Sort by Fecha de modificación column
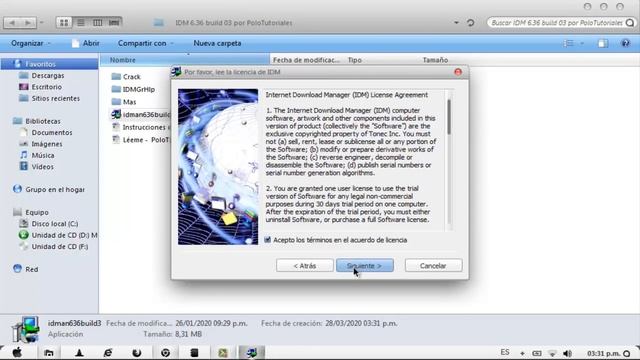The image size is (640, 360). [307, 60]
